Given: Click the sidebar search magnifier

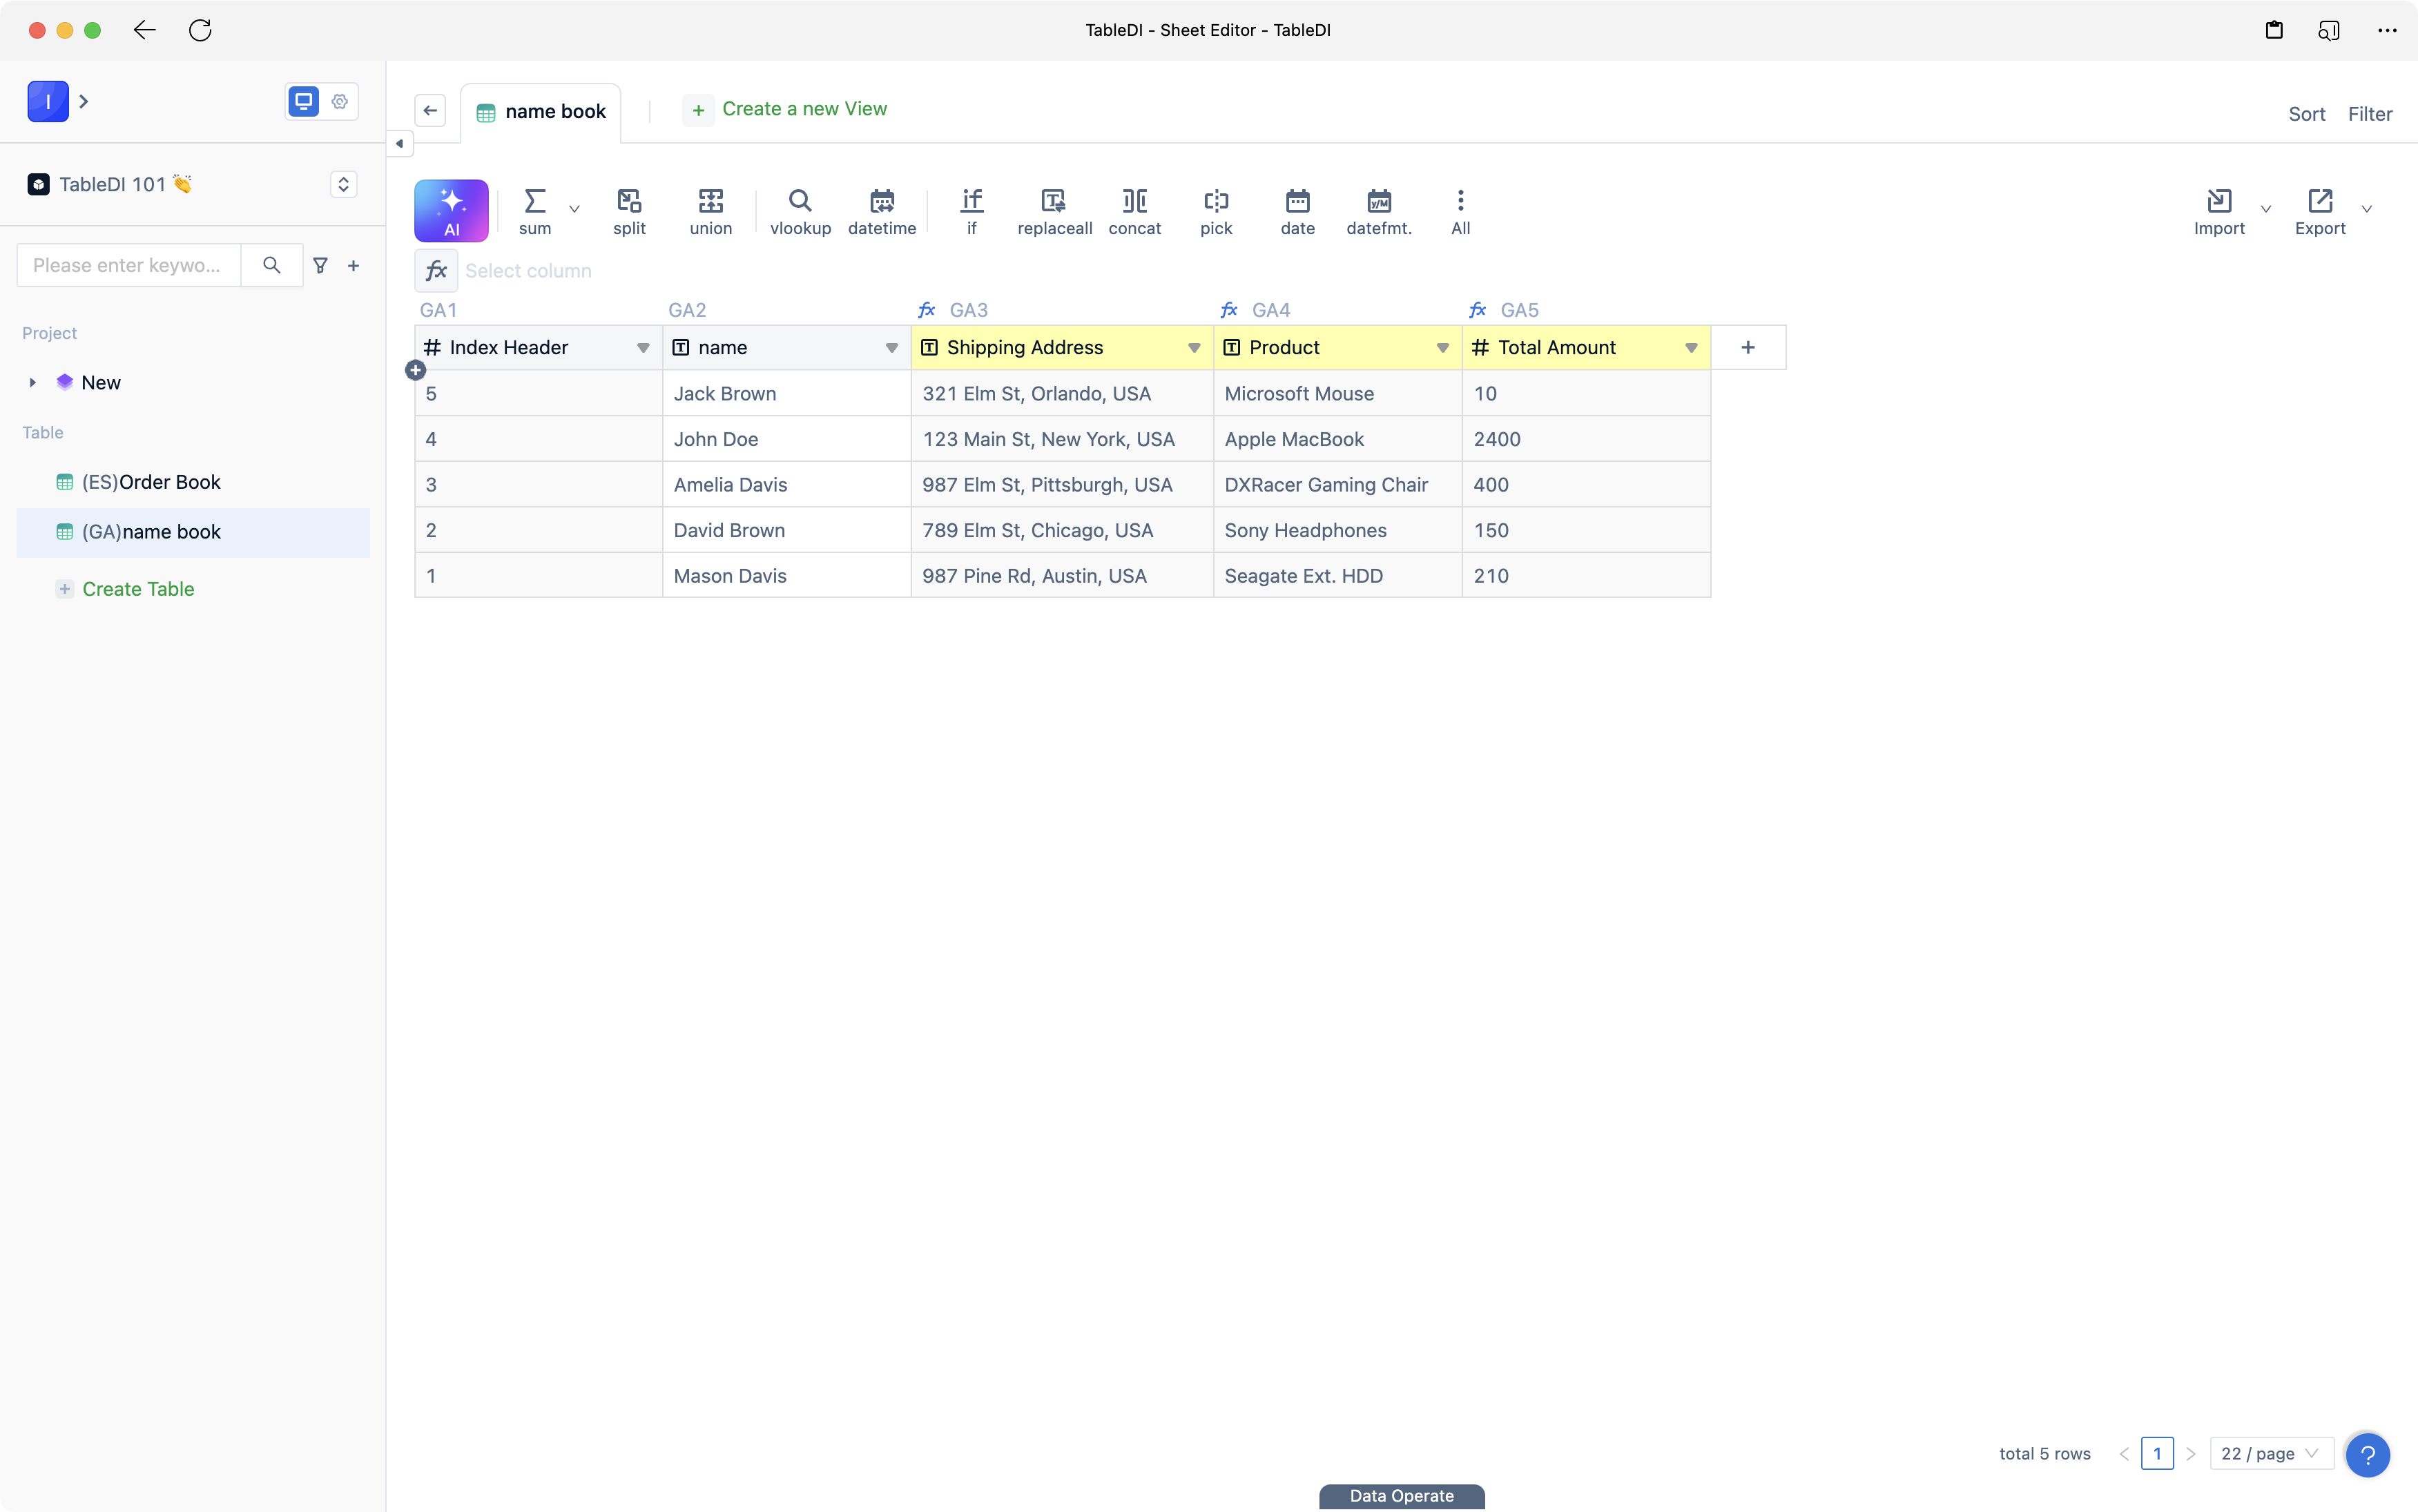Looking at the screenshot, I should (271, 265).
